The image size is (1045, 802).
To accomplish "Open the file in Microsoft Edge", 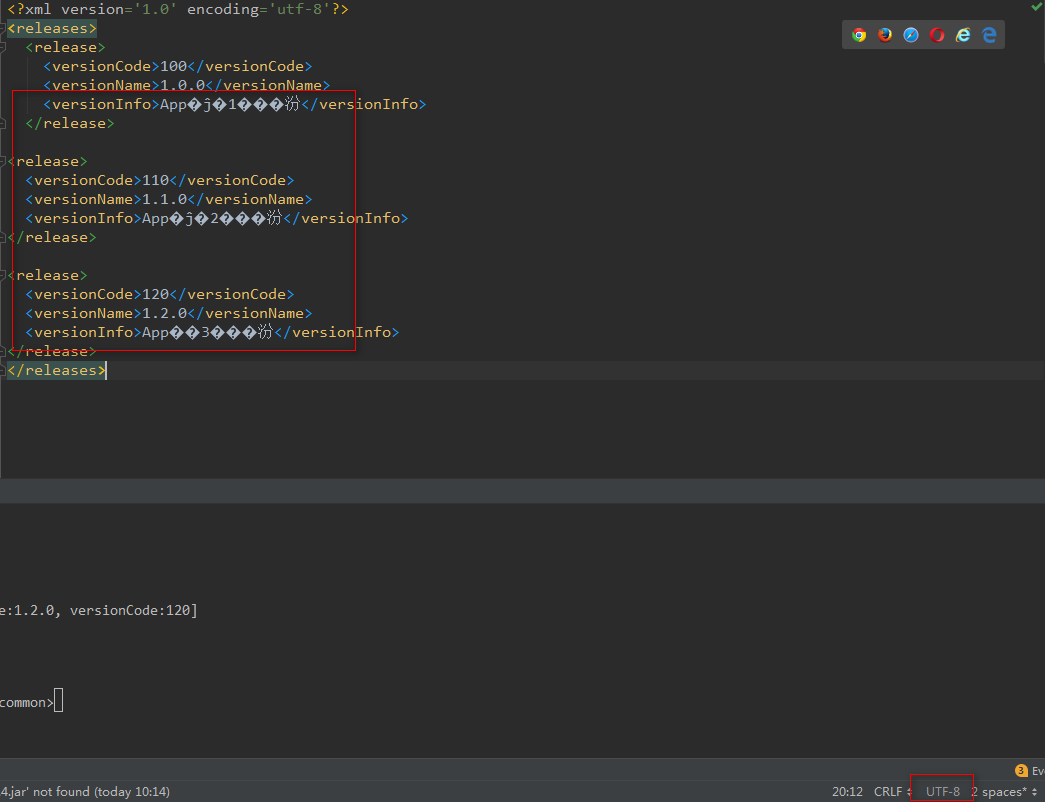I will (988, 34).
